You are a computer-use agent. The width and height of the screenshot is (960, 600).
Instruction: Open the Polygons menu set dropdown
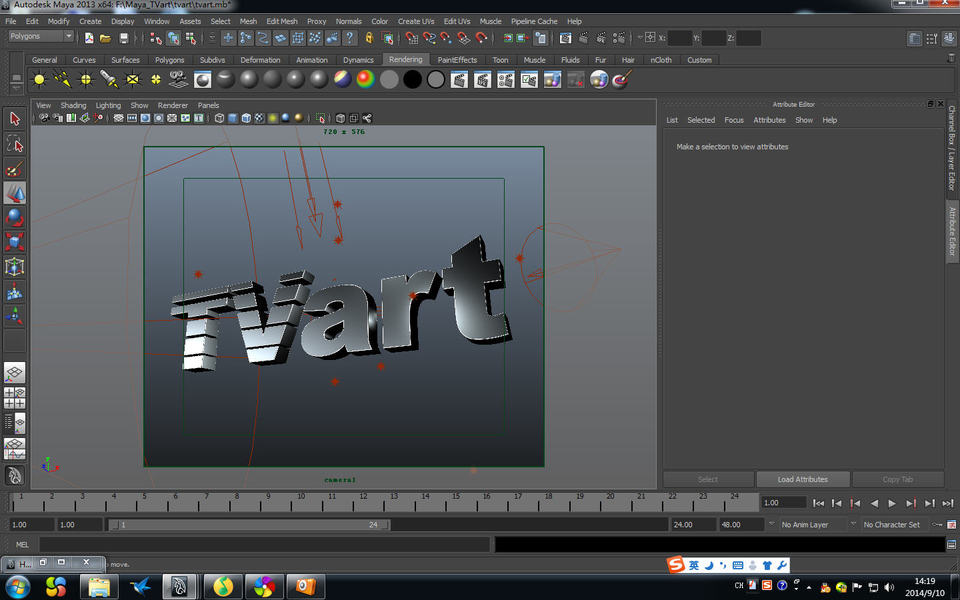[x=41, y=37]
